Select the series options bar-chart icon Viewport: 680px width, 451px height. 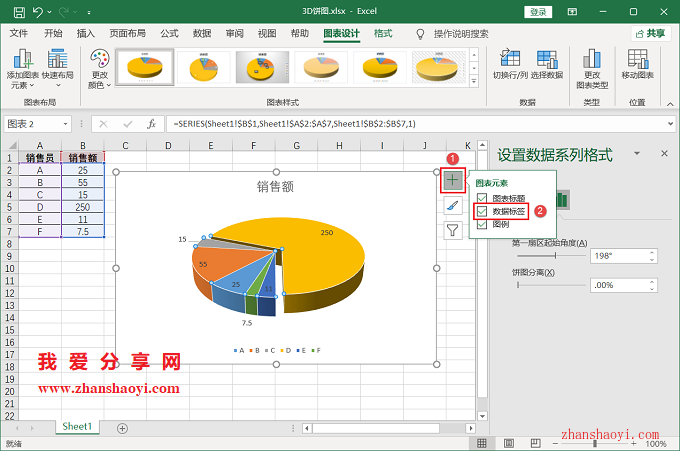(x=562, y=200)
